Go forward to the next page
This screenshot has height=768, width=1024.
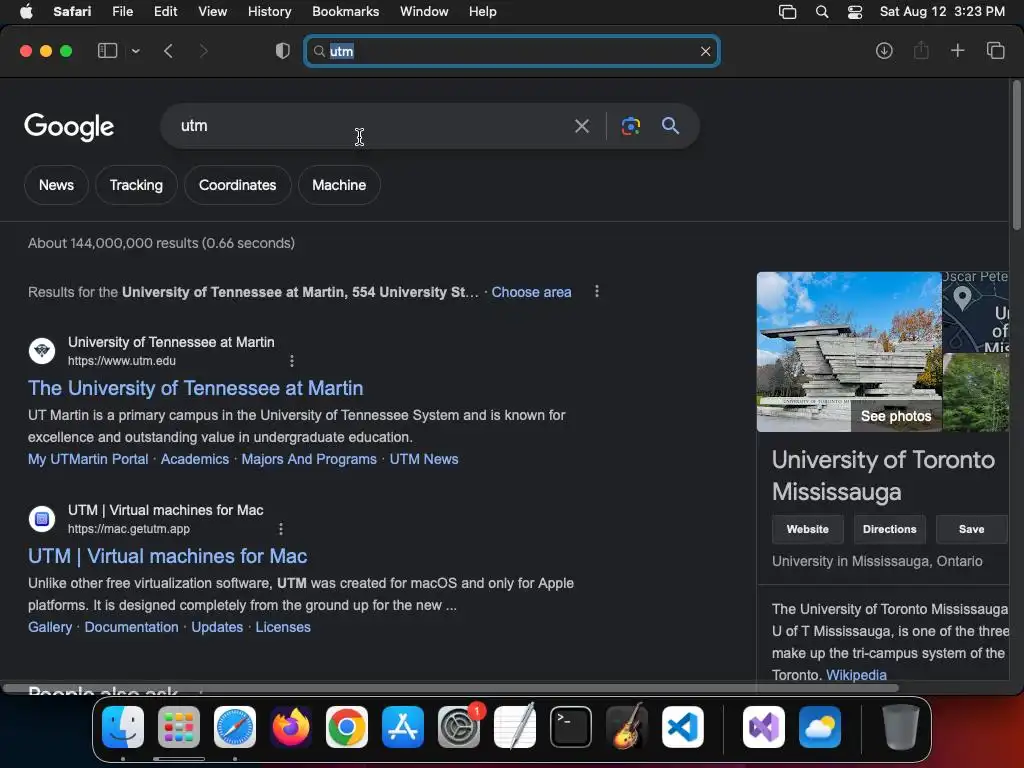203,51
